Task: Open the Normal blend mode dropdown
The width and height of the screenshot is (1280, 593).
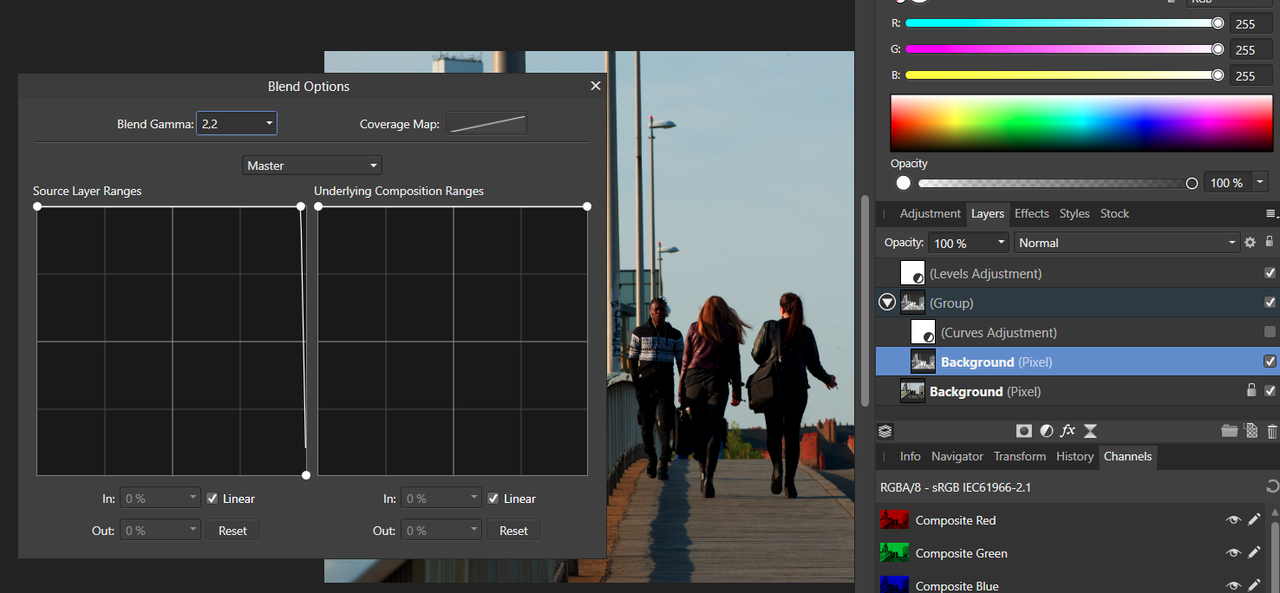Action: tap(1127, 243)
